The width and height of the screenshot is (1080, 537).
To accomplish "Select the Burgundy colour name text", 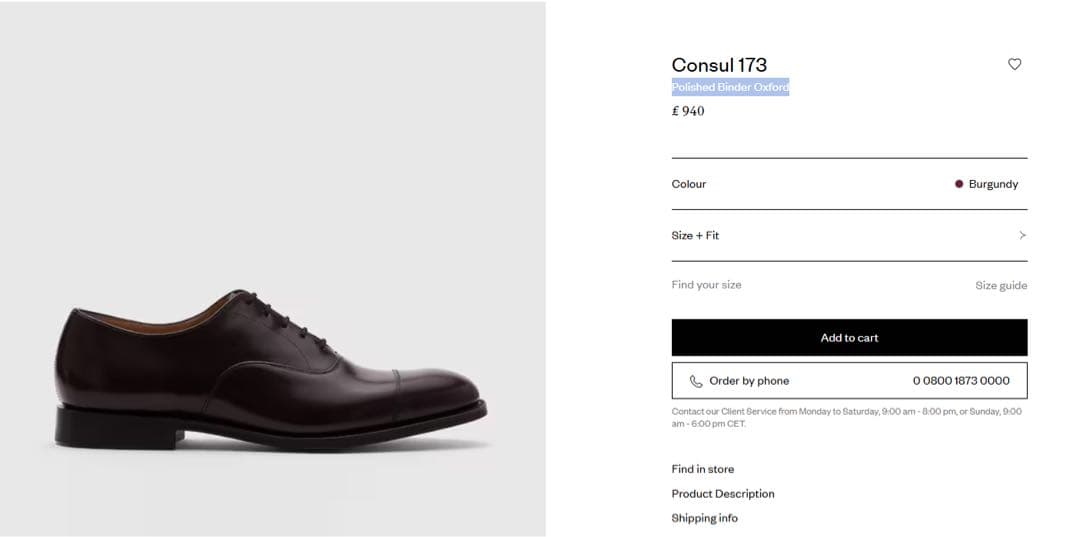I will tap(993, 184).
